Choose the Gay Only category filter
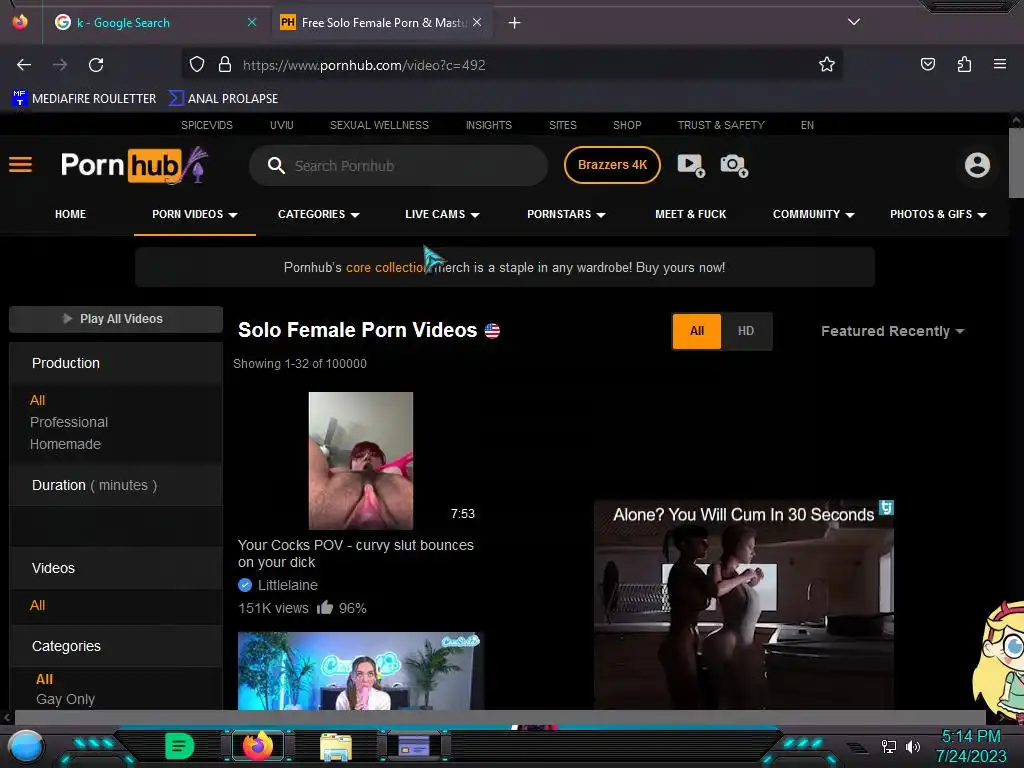This screenshot has height=768, width=1024. (65, 699)
